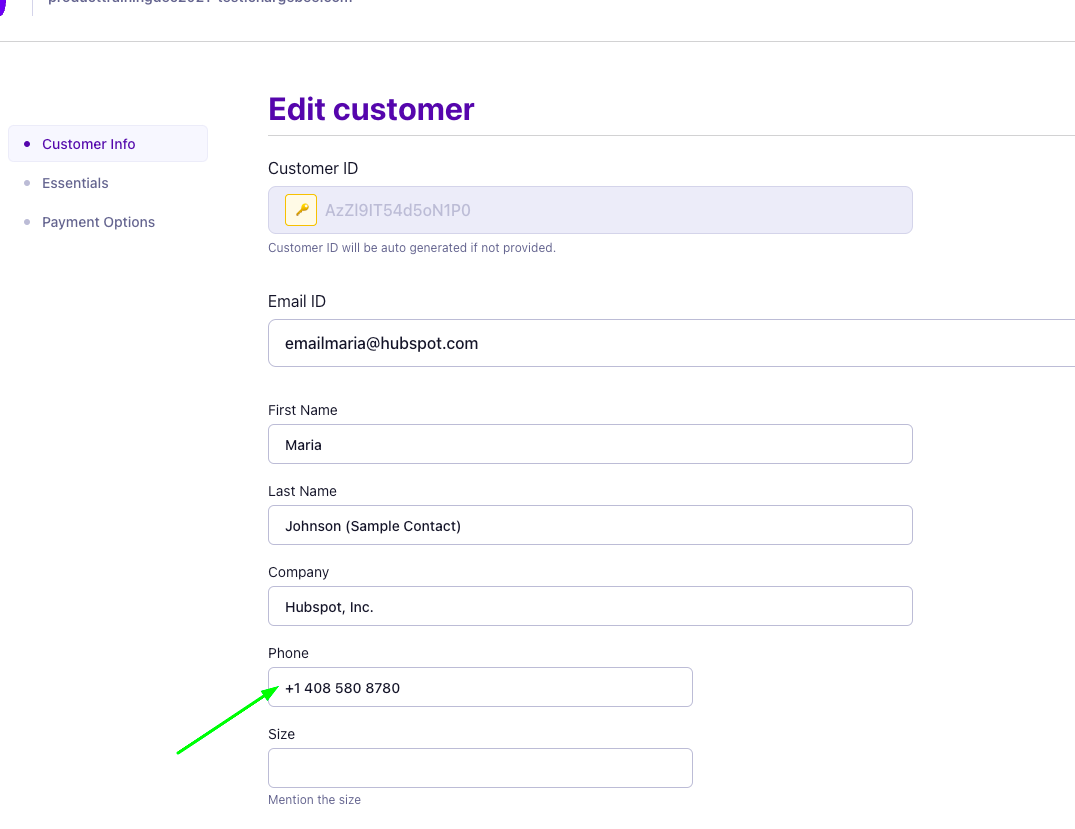This screenshot has width=1075, height=829.
Task: Click the purple logo at top left
Action: tap(3, 4)
